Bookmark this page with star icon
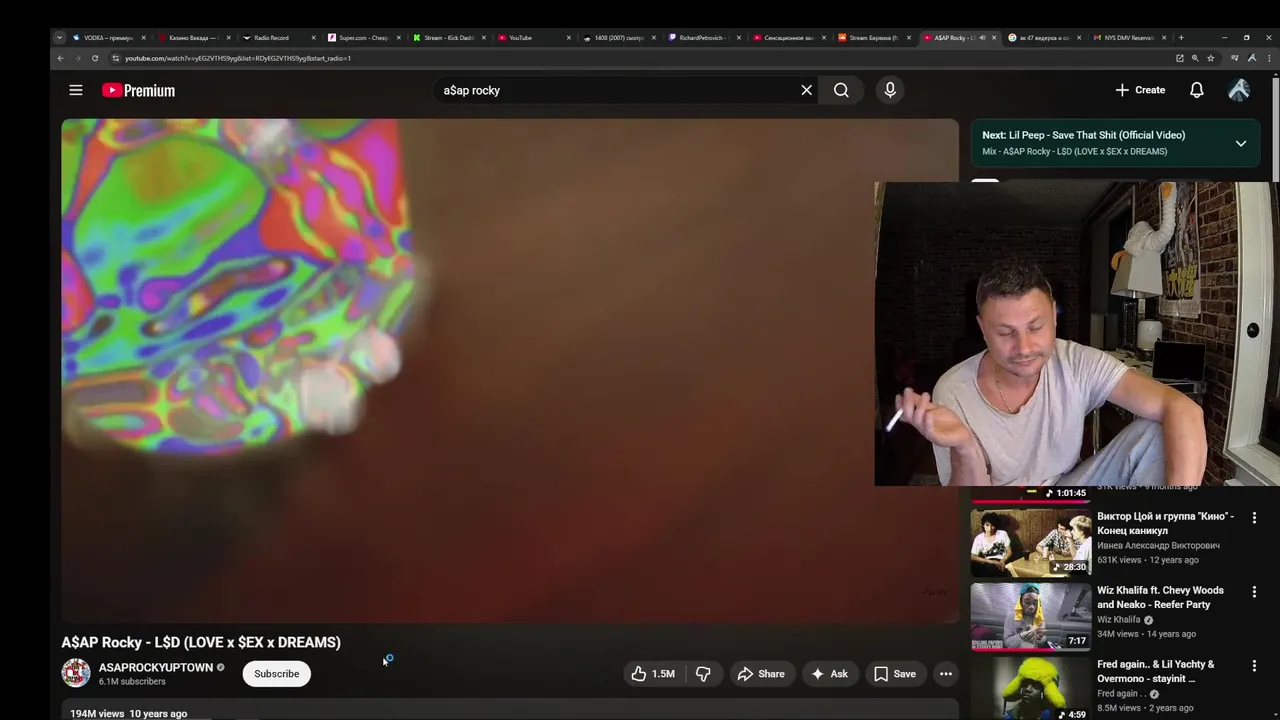The height and width of the screenshot is (720, 1280). 1210,58
